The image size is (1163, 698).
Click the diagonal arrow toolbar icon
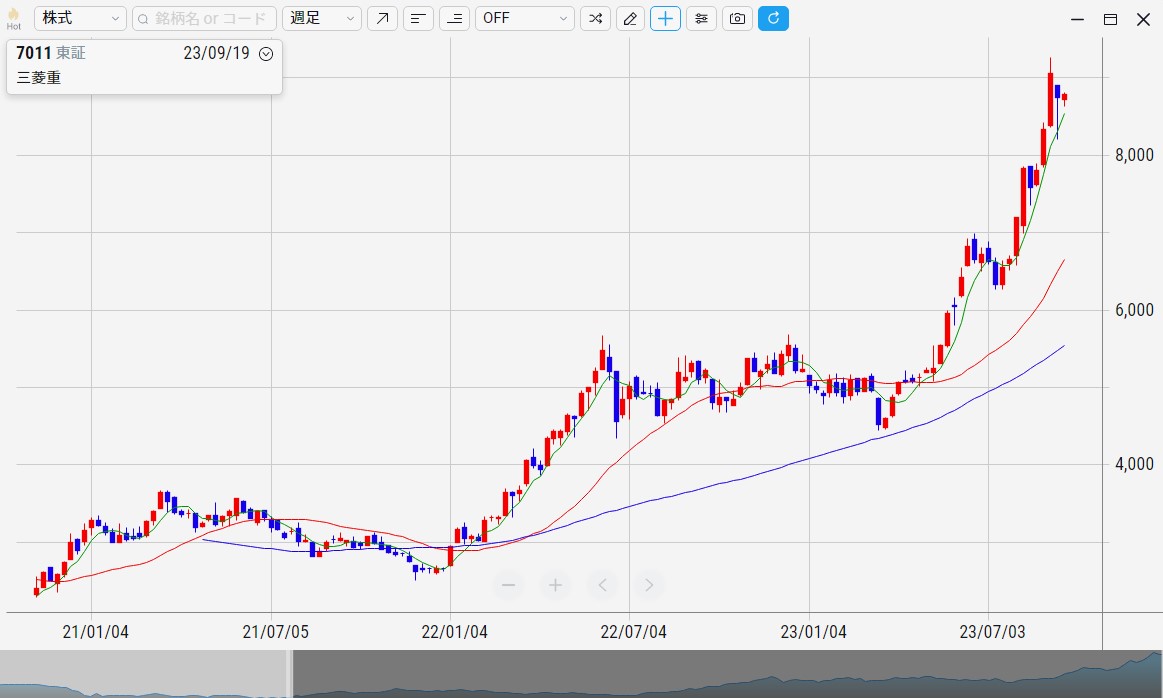381,19
